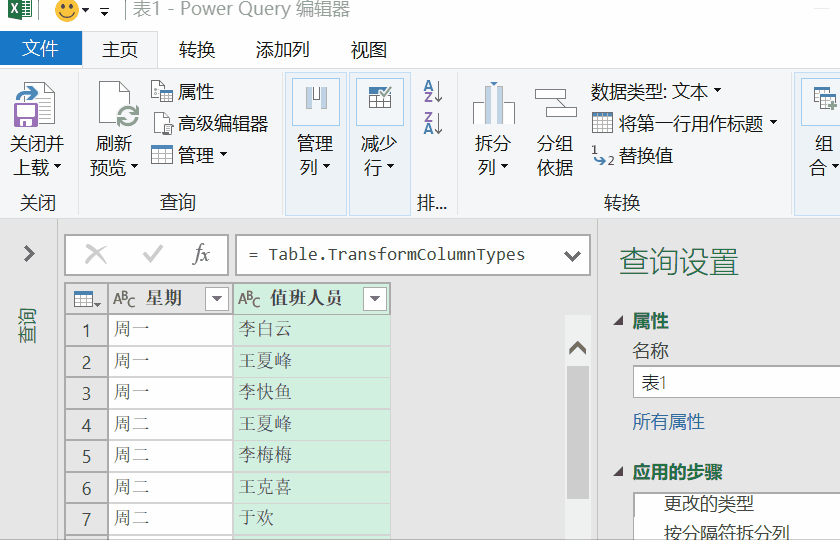Select the 更改的类型 applied step

(709, 504)
